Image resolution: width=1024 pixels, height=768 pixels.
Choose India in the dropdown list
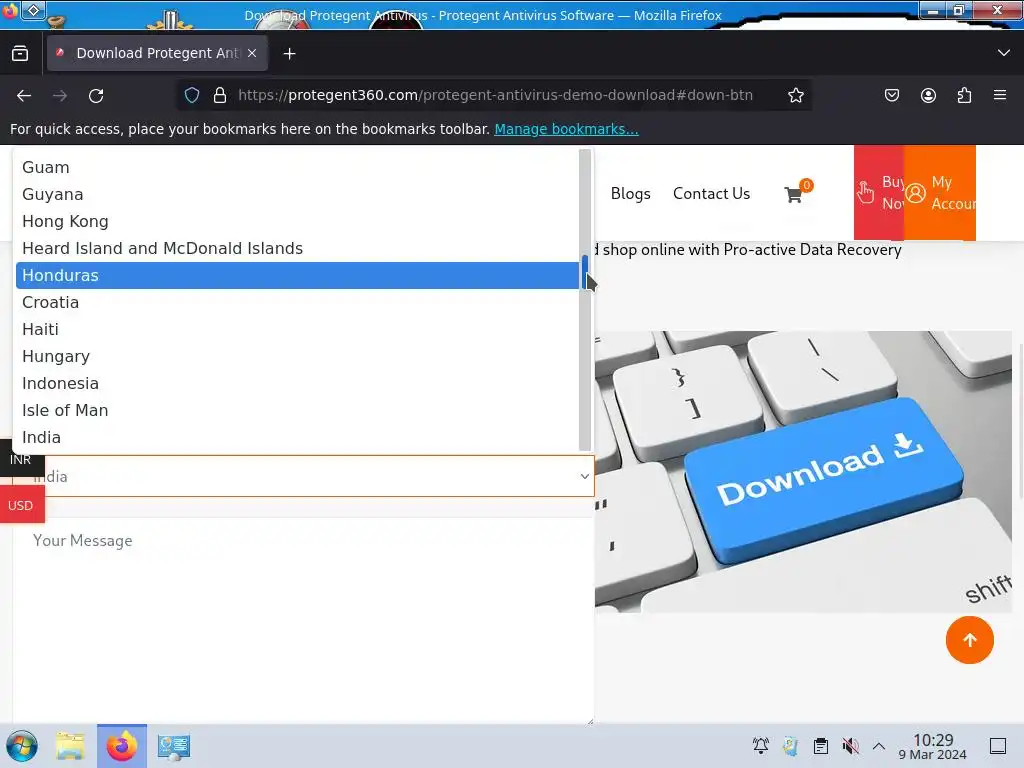297,438
